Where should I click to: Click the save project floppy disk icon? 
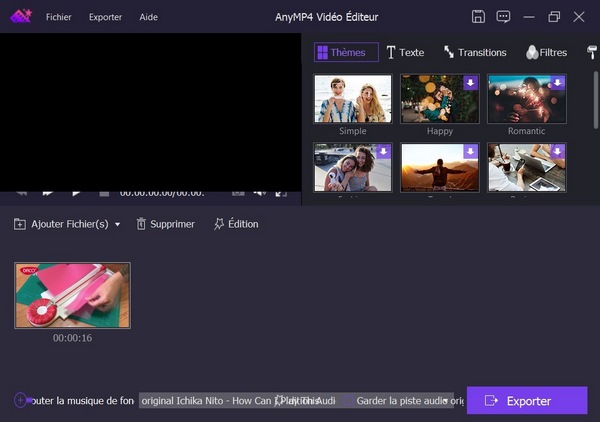[478, 17]
